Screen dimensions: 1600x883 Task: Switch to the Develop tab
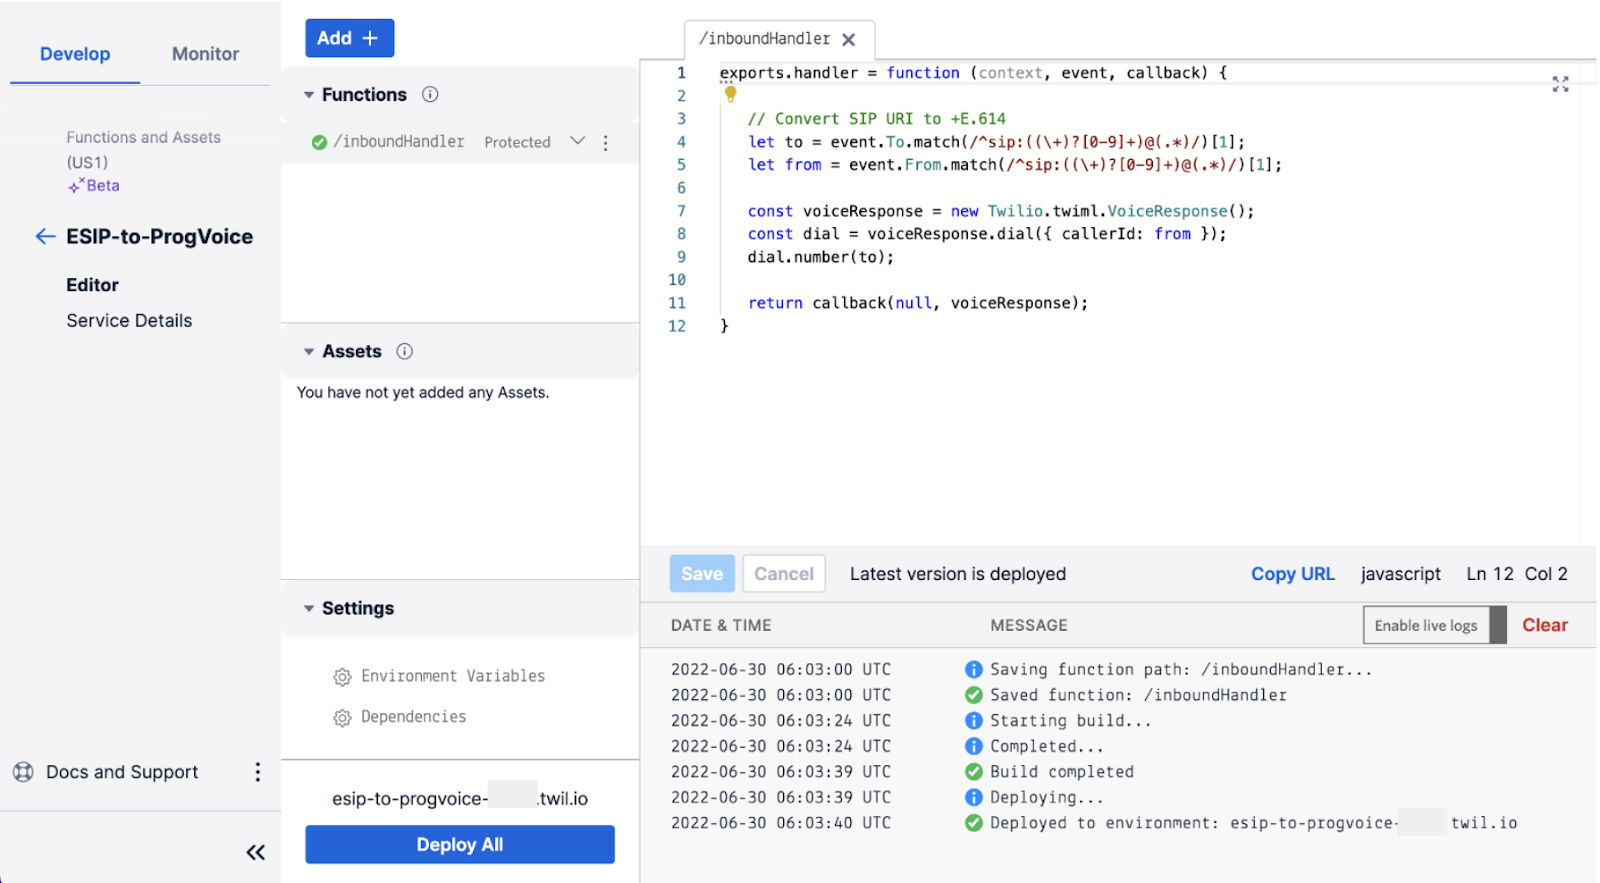pos(75,54)
